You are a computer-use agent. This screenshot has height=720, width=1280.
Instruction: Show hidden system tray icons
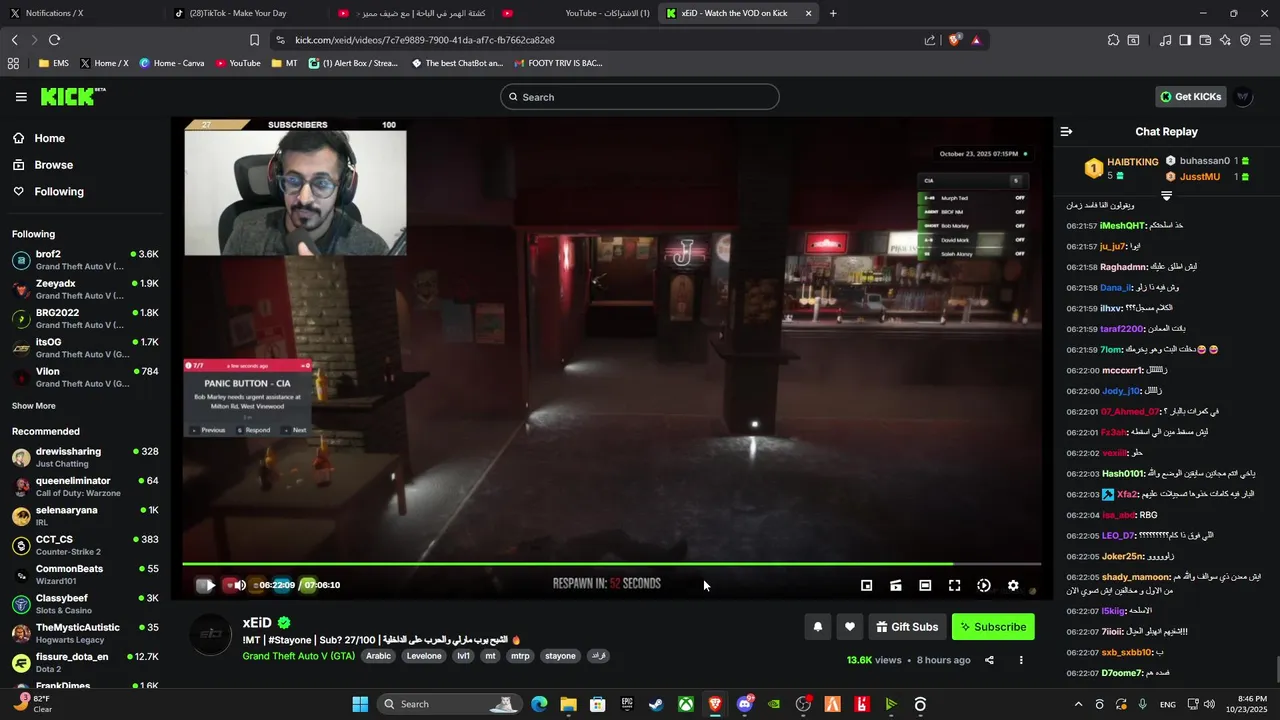click(1078, 704)
